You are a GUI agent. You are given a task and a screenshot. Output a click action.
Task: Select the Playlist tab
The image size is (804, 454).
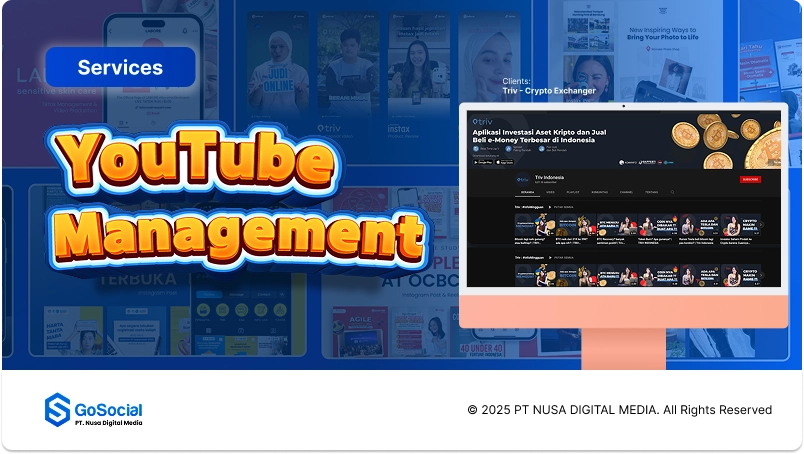tap(573, 191)
